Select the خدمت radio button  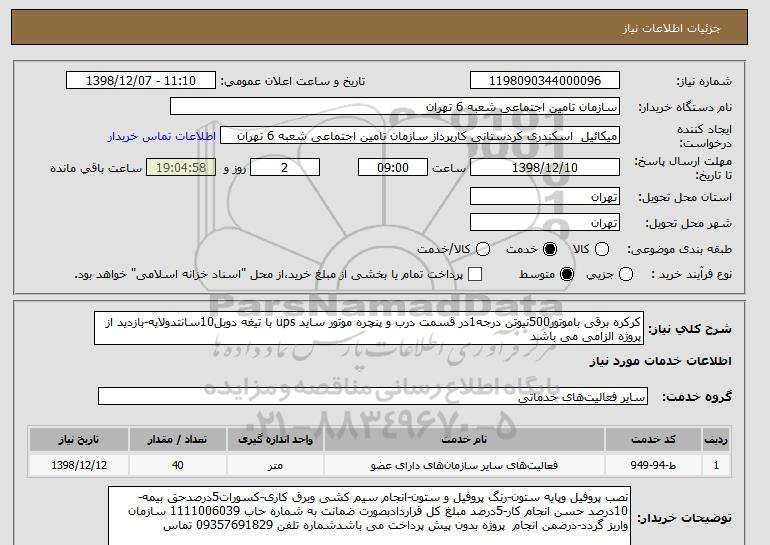tap(550, 249)
